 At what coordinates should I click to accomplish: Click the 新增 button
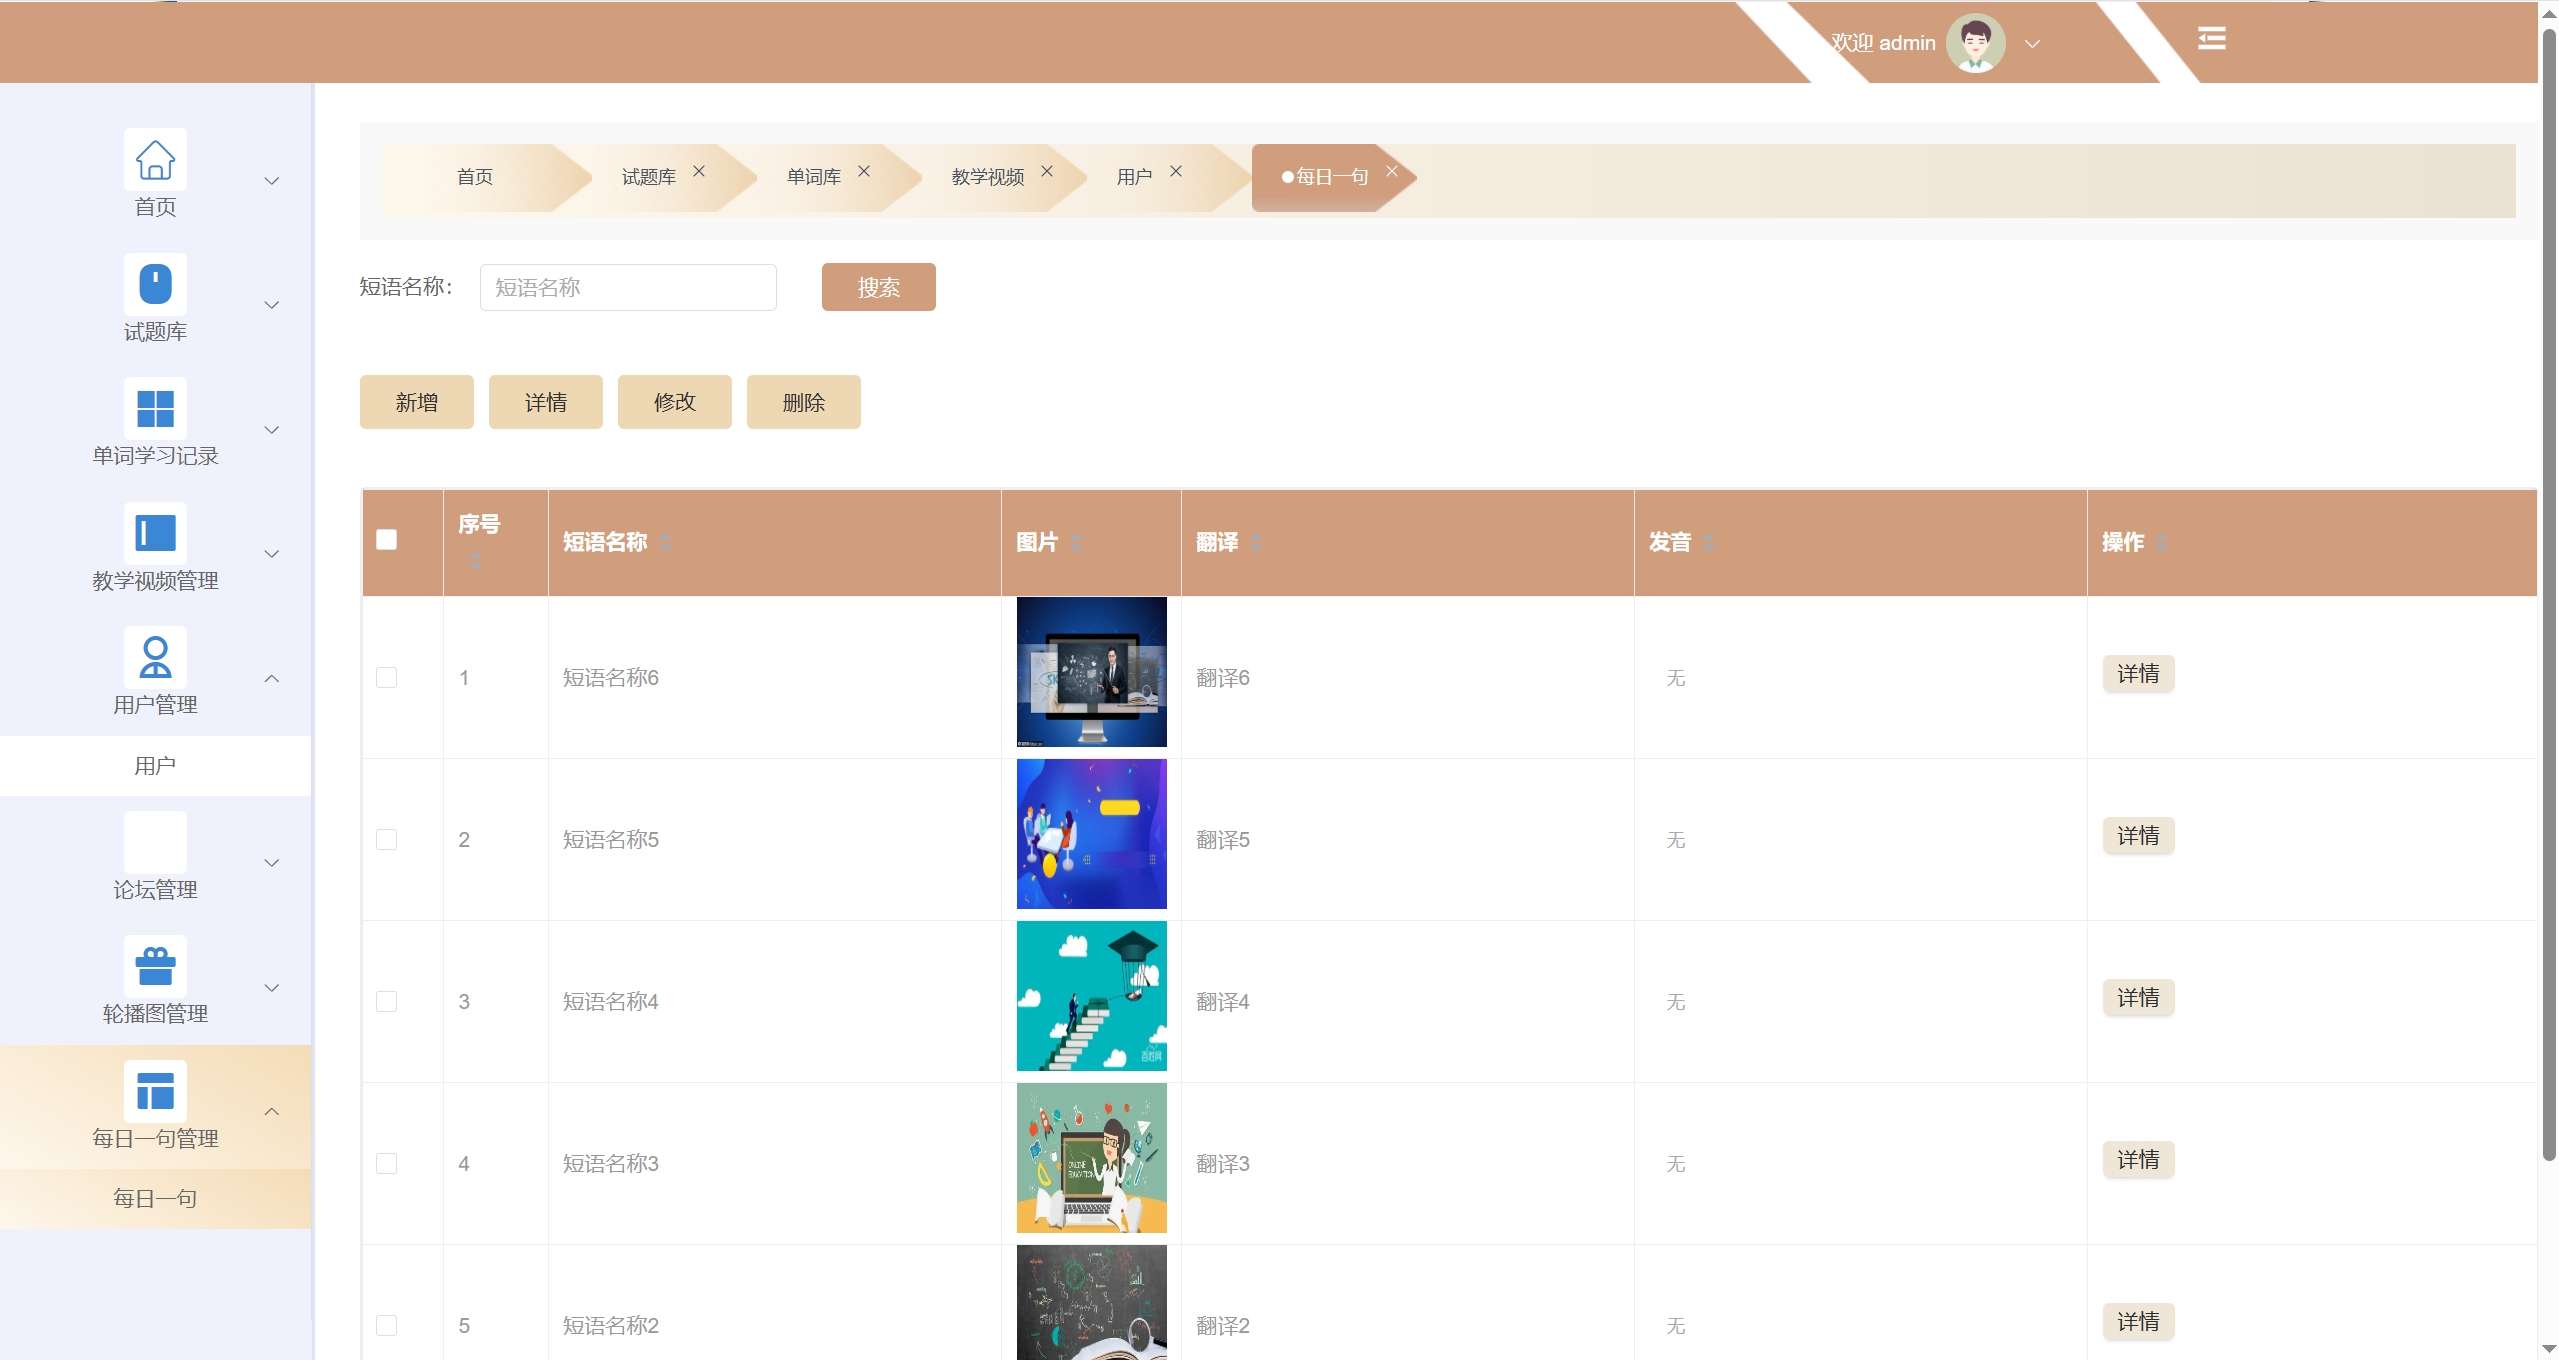click(417, 402)
